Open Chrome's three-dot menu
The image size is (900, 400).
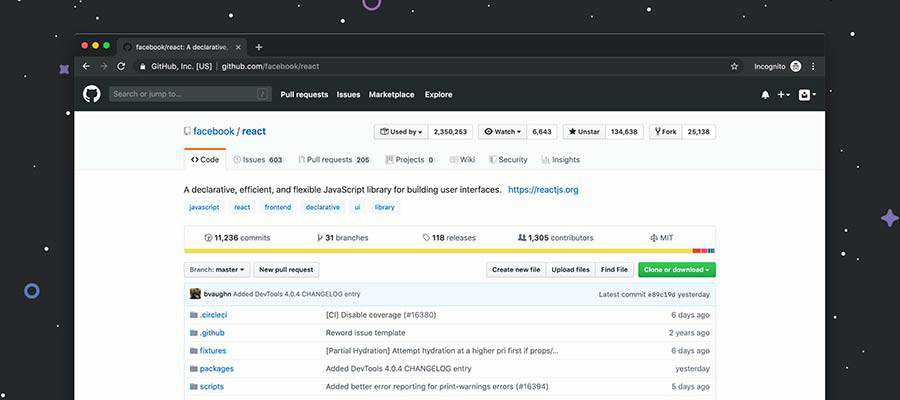[813, 66]
